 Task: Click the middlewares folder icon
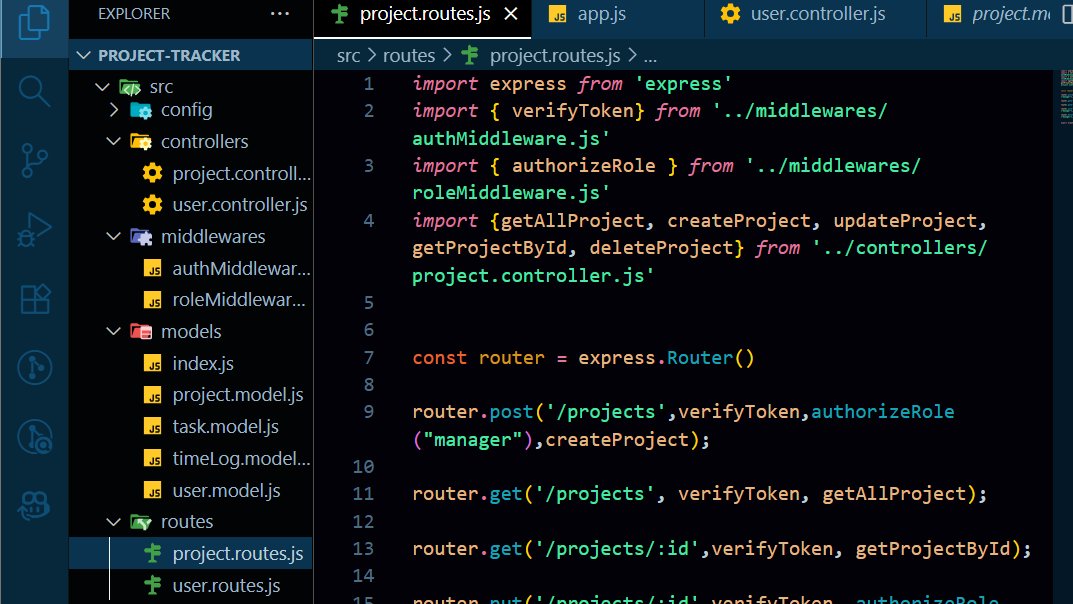tap(141, 237)
